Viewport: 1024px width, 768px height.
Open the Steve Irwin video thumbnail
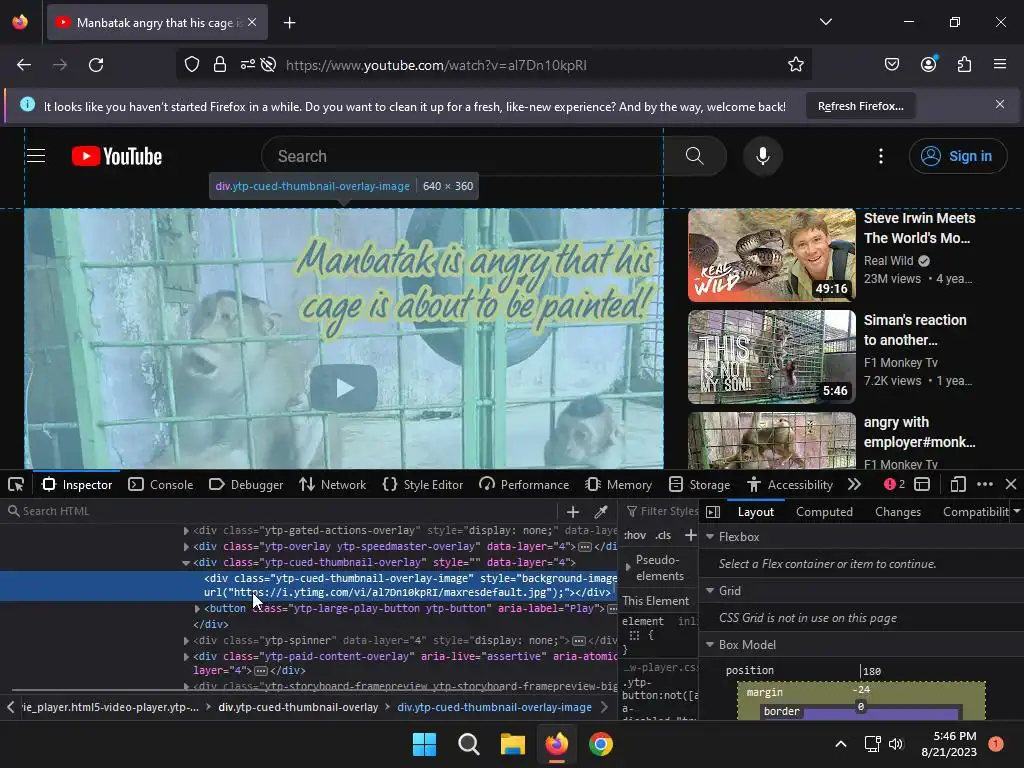pos(772,255)
